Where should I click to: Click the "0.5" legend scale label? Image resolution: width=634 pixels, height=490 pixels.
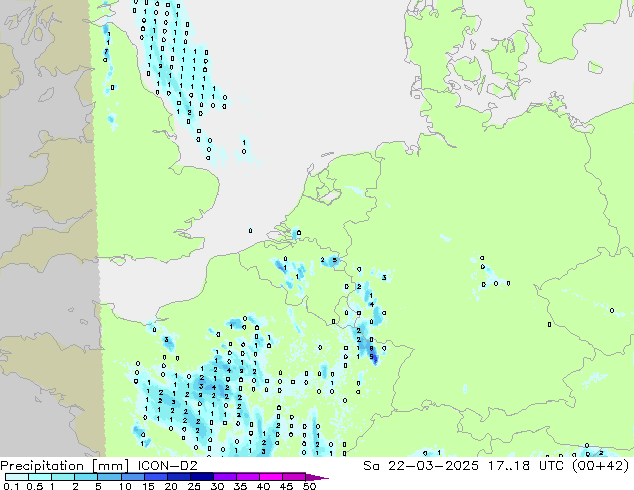(x=35, y=486)
